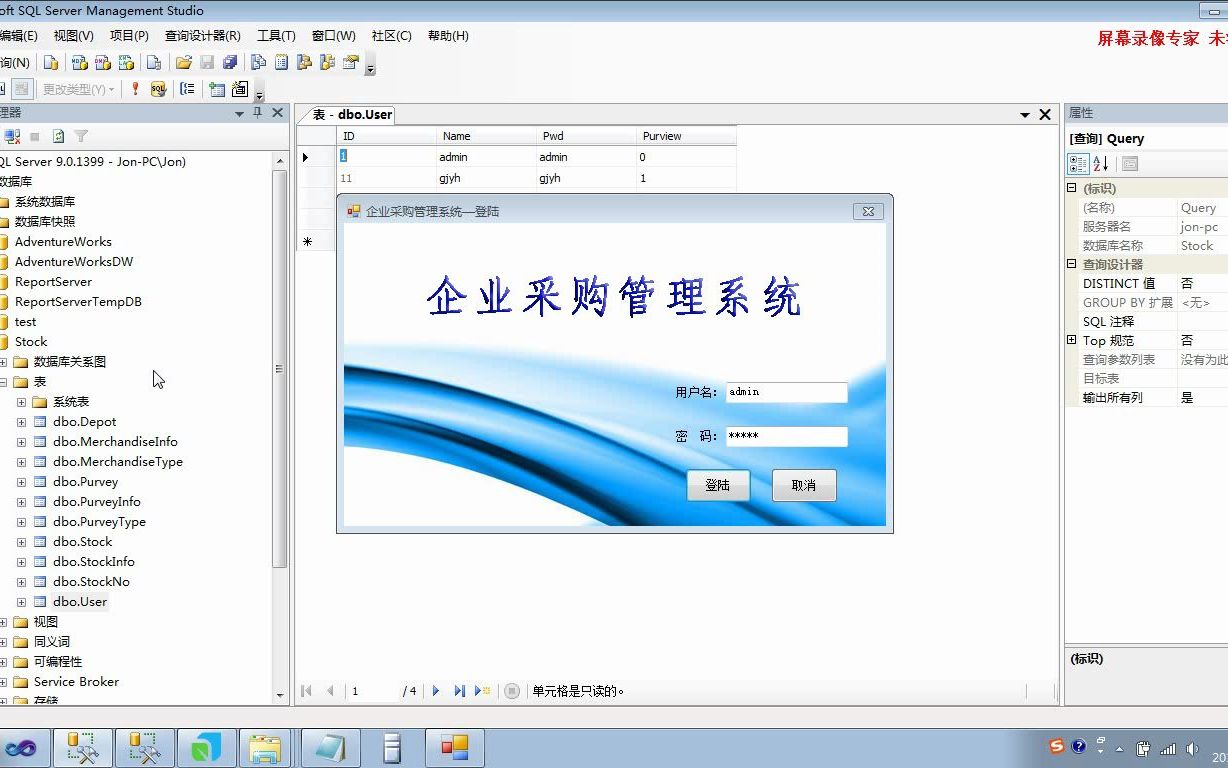Expand the dbo.User tree node

pyautogui.click(x=21, y=601)
